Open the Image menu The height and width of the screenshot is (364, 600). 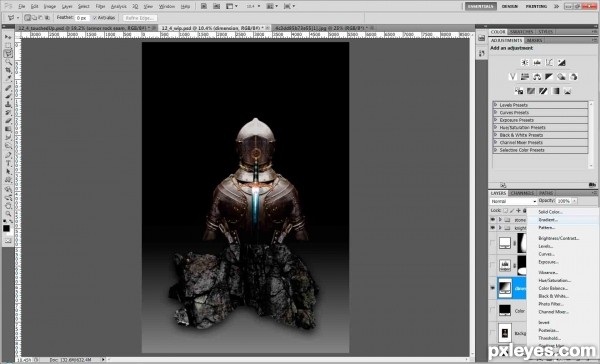coord(50,7)
